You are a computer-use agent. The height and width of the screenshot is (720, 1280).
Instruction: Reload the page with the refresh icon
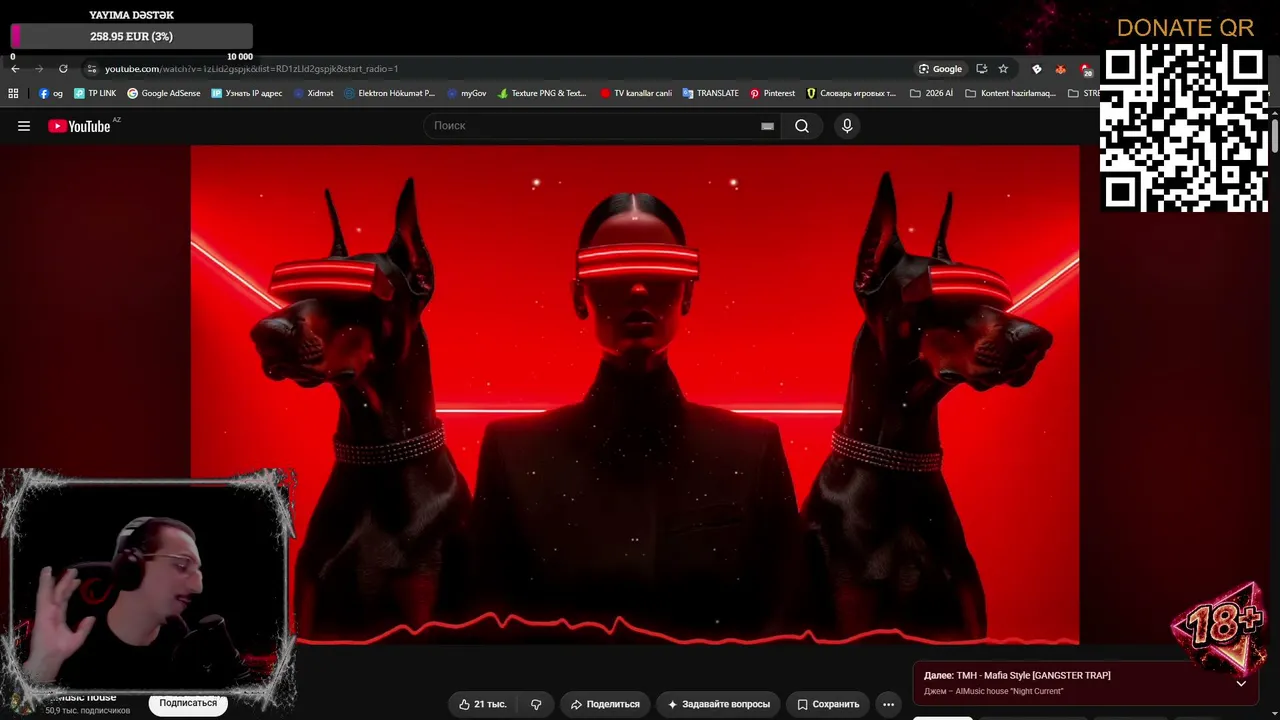(63, 69)
